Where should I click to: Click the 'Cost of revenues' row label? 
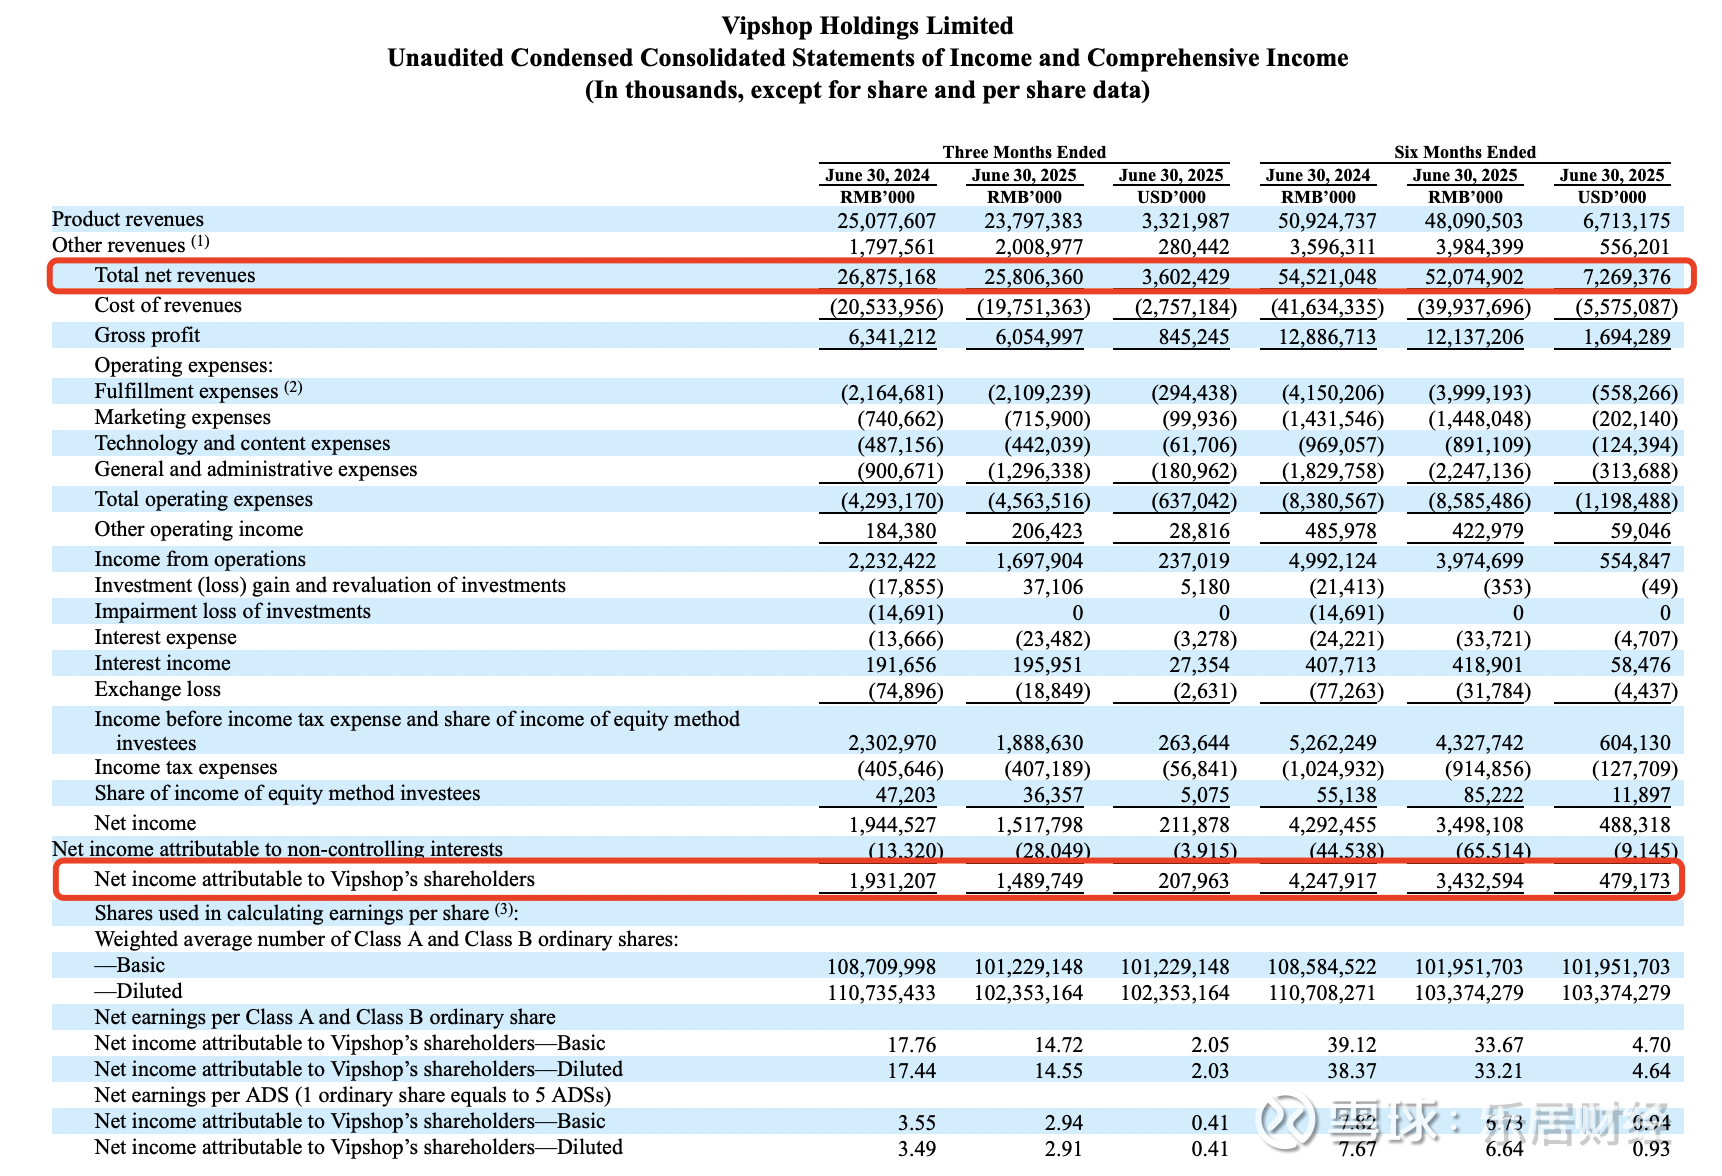point(168,305)
